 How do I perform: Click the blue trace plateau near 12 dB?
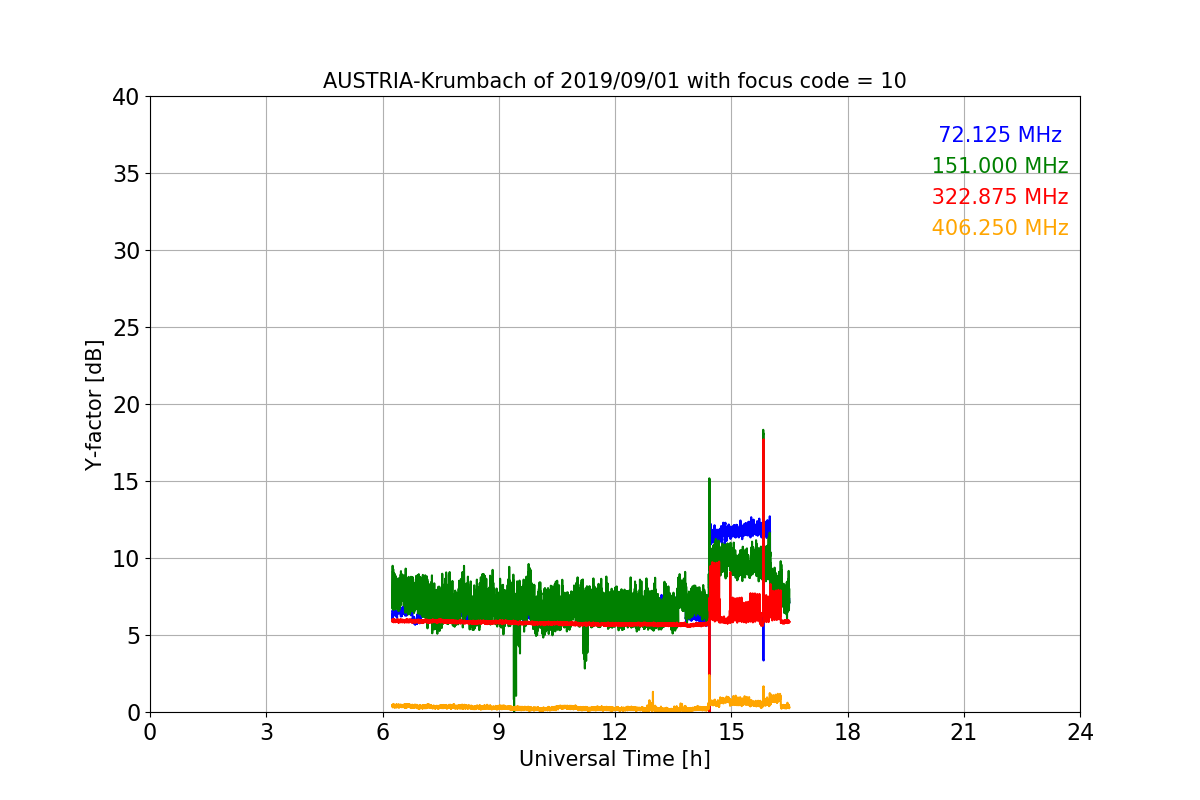coord(740,529)
